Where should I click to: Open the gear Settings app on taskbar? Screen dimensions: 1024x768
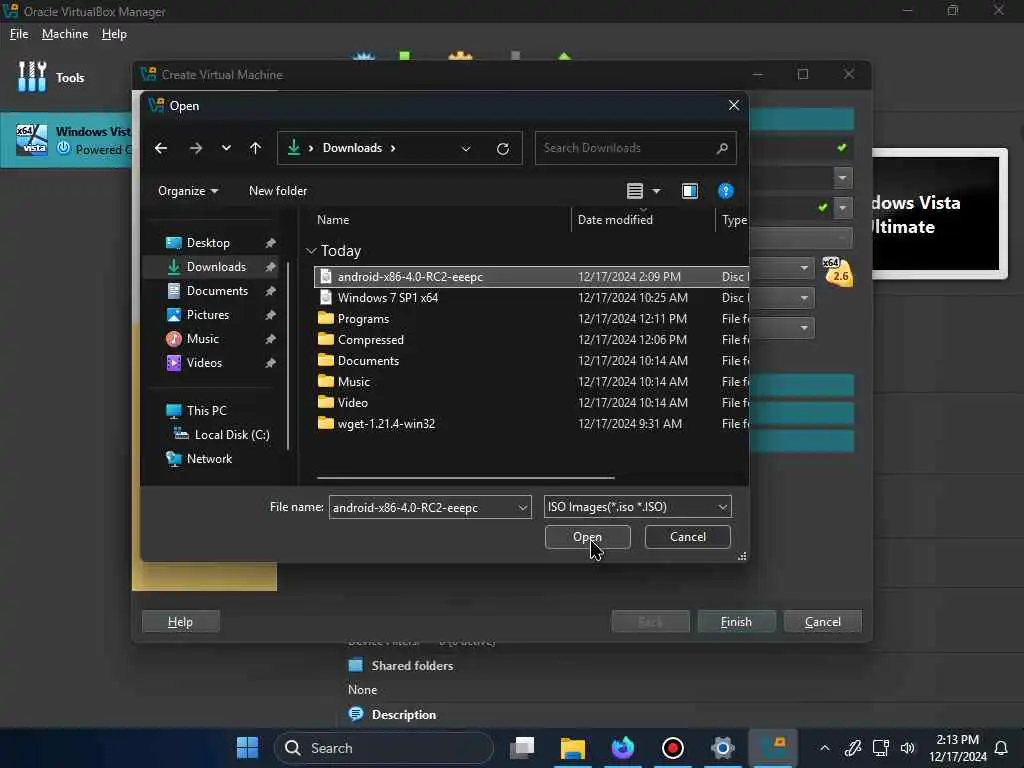(722, 748)
